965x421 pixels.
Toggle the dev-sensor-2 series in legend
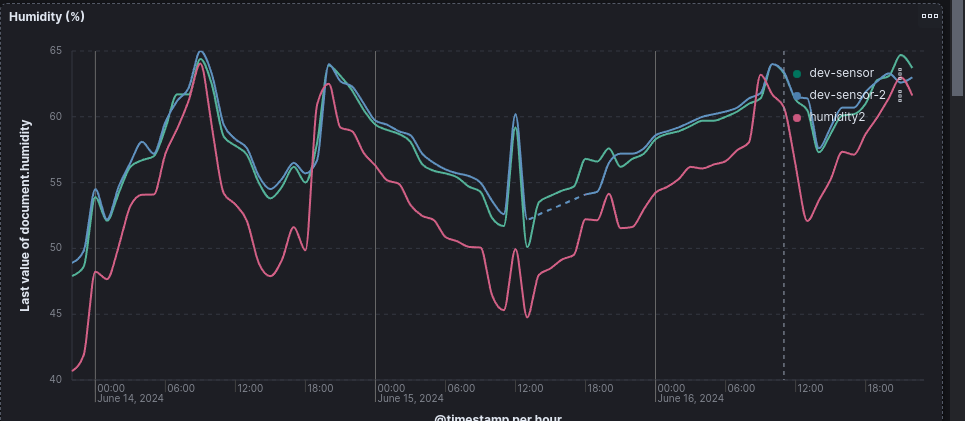pos(847,95)
